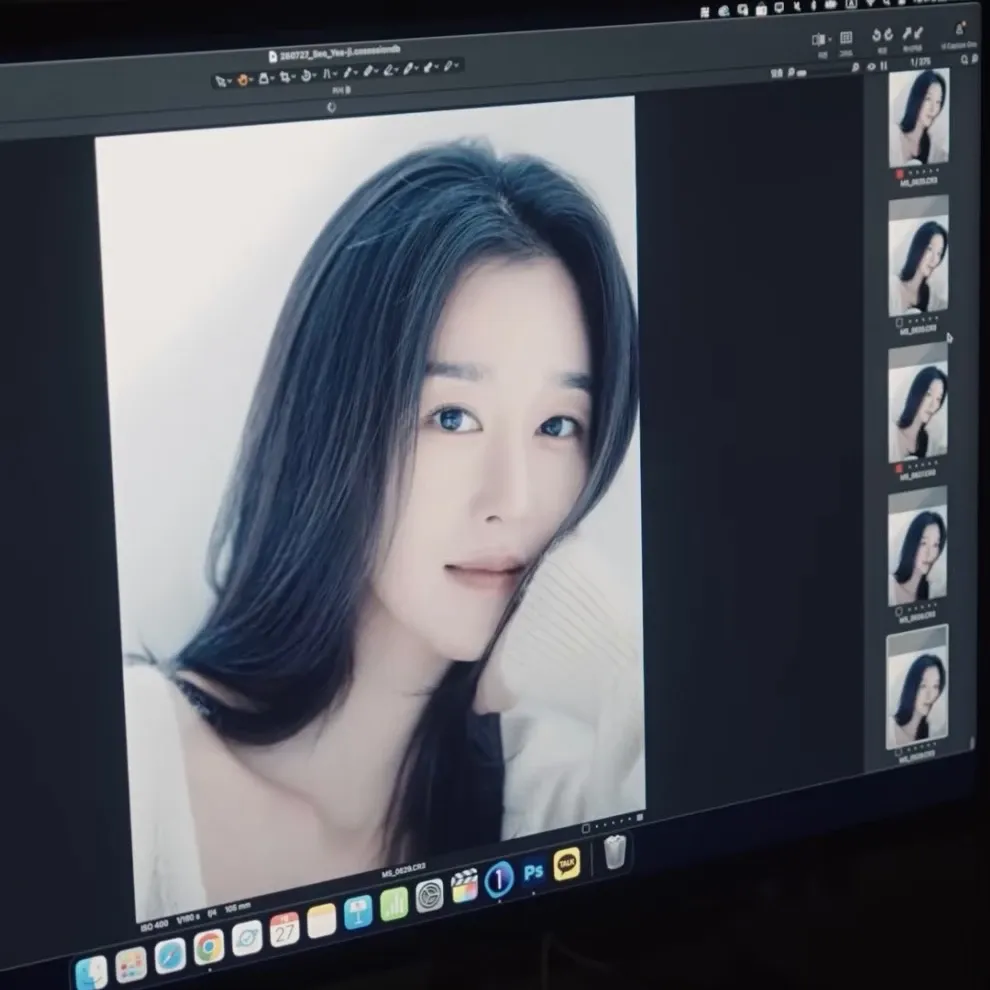Open dropdown arrow after the last cursor tool

(456, 64)
